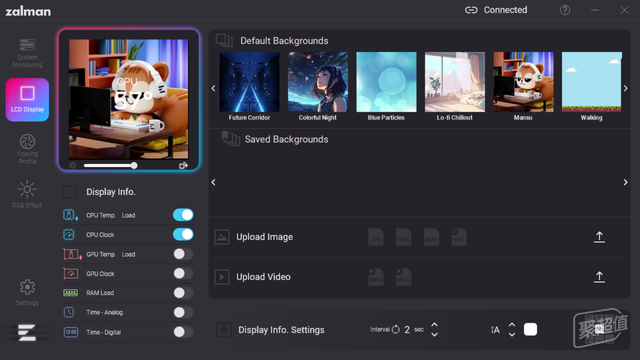640x360 pixels.
Task: Enable the GPU Clock toggle
Action: (183, 273)
